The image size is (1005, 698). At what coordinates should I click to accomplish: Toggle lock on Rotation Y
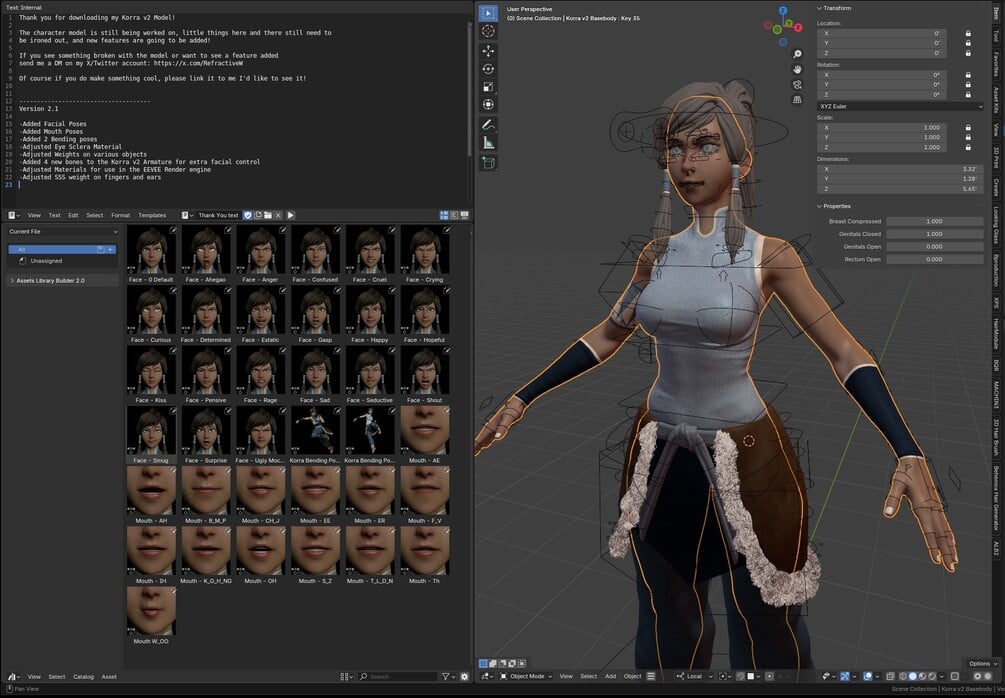pyautogui.click(x=968, y=85)
